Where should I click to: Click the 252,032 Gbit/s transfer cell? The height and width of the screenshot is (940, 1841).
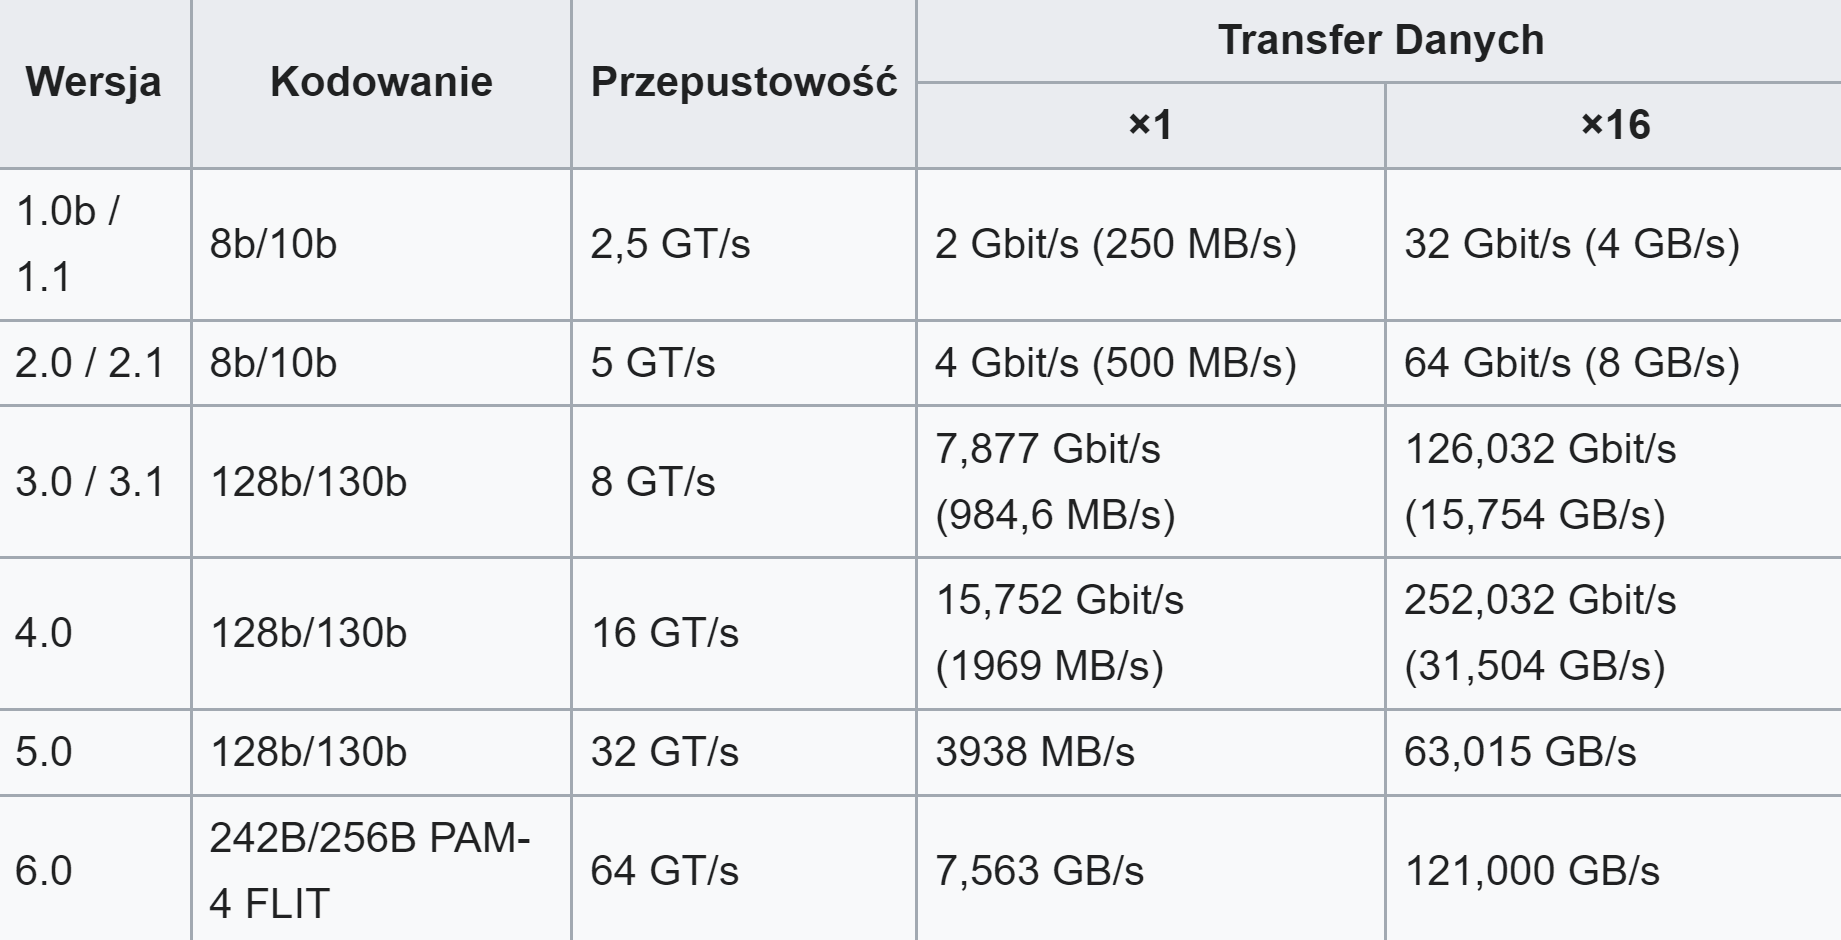[x=1613, y=633]
